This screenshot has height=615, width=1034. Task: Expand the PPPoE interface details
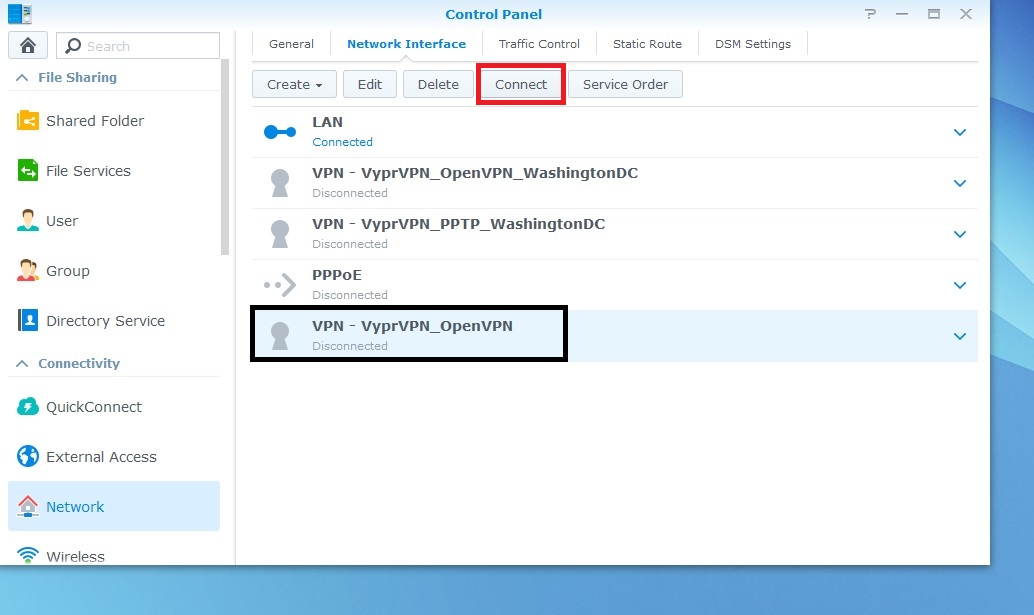[959, 284]
